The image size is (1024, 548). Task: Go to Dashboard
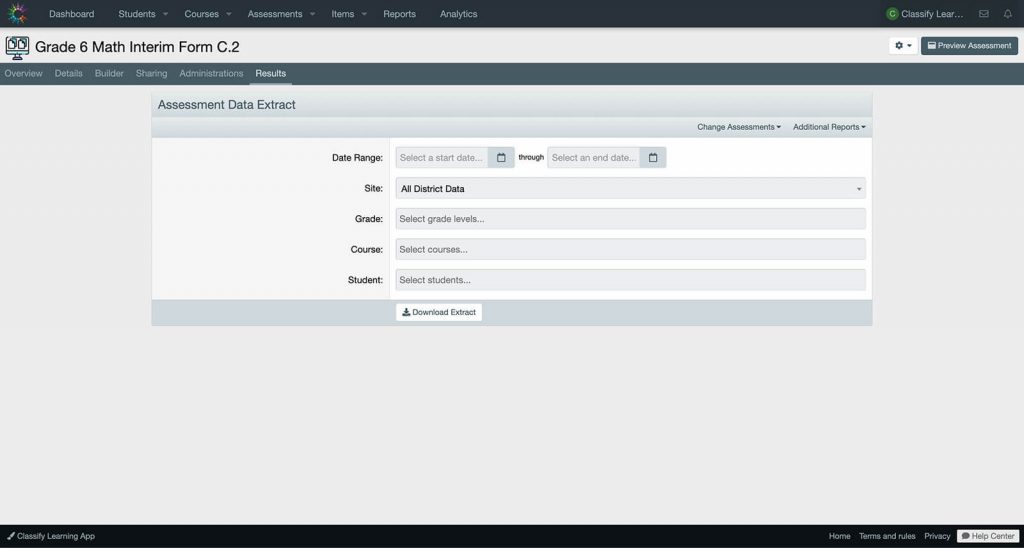(x=71, y=14)
